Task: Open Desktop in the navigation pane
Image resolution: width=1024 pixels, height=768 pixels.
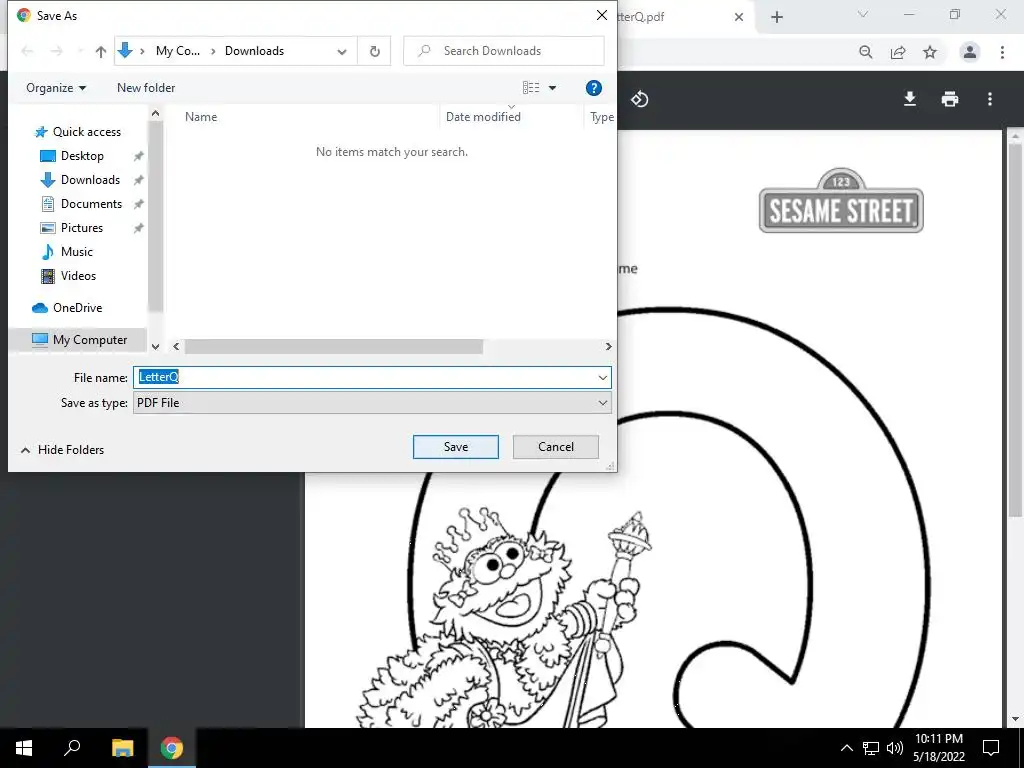Action: (x=82, y=156)
